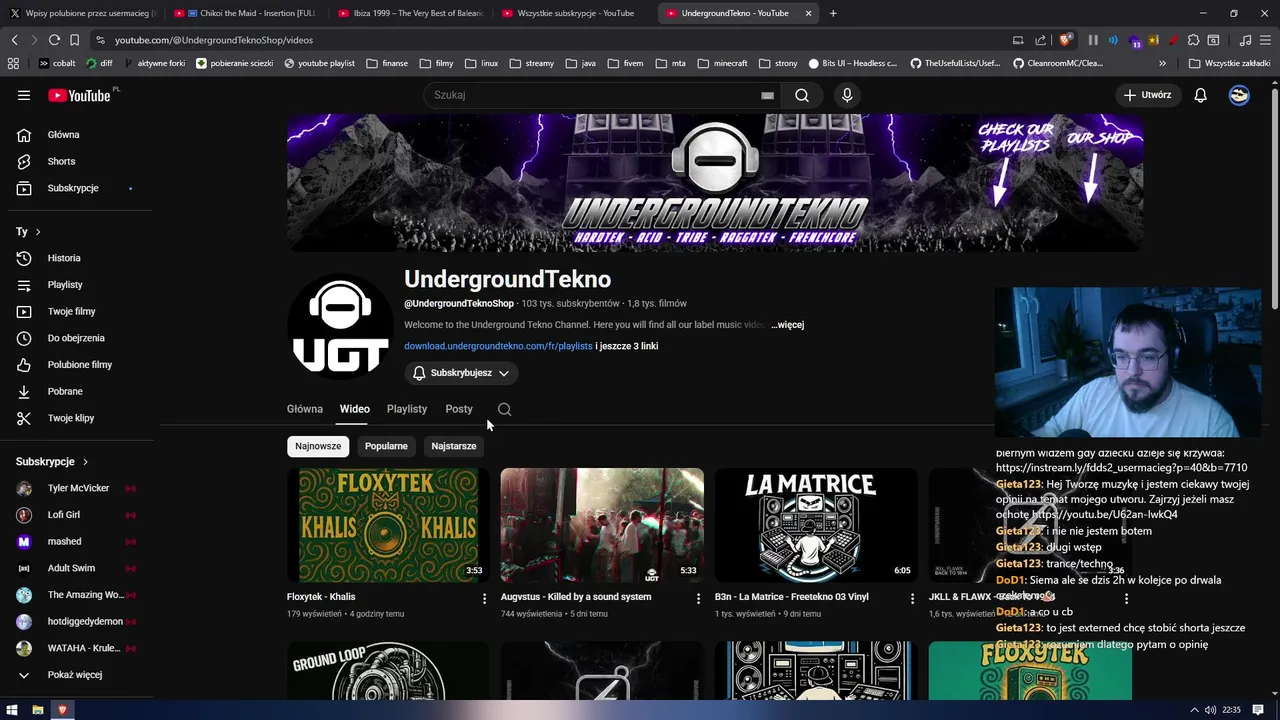This screenshot has height=720, width=1280.
Task: Switch to Chikoi the Maid browser tab
Action: (246, 13)
